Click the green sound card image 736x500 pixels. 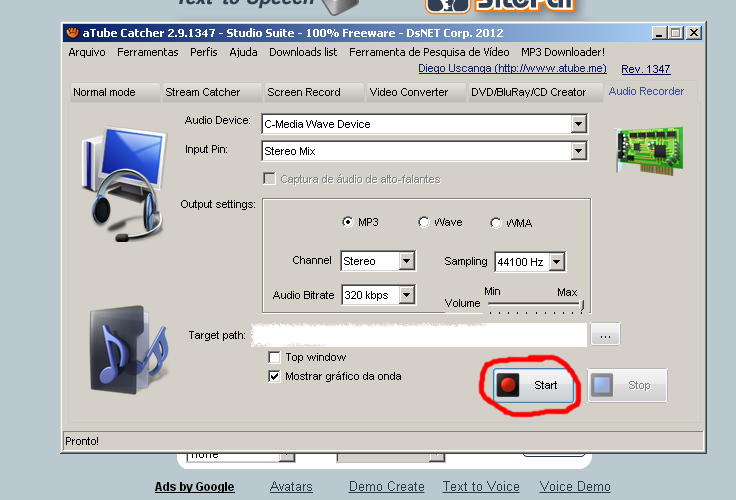pyautogui.click(x=650, y=151)
